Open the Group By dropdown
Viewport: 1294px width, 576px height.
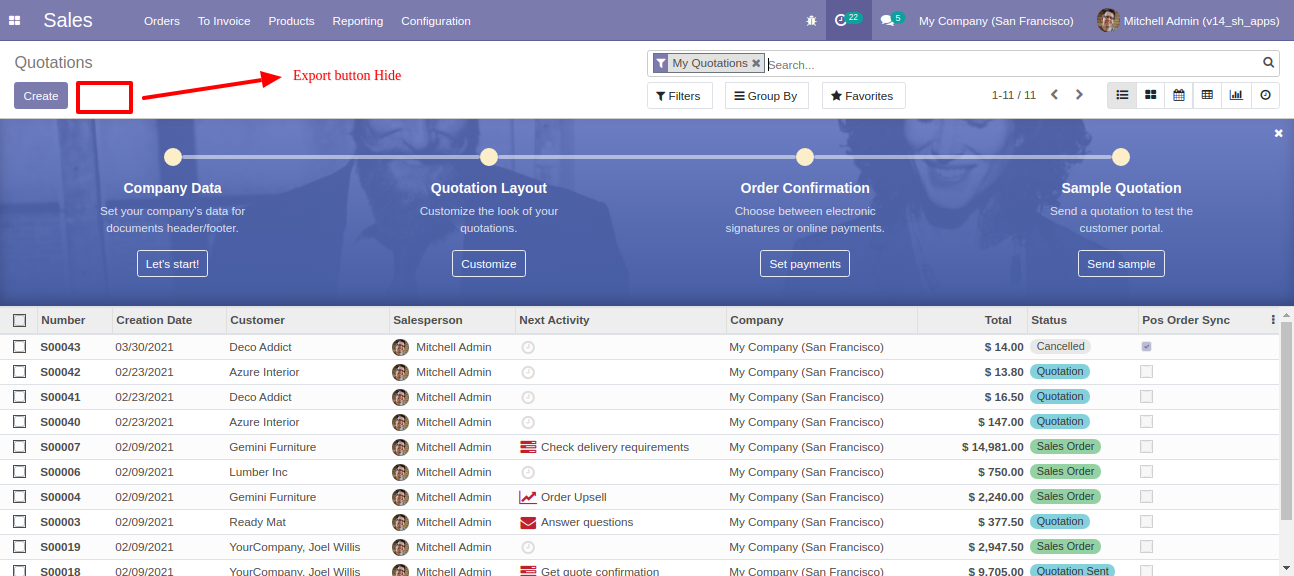[766, 96]
